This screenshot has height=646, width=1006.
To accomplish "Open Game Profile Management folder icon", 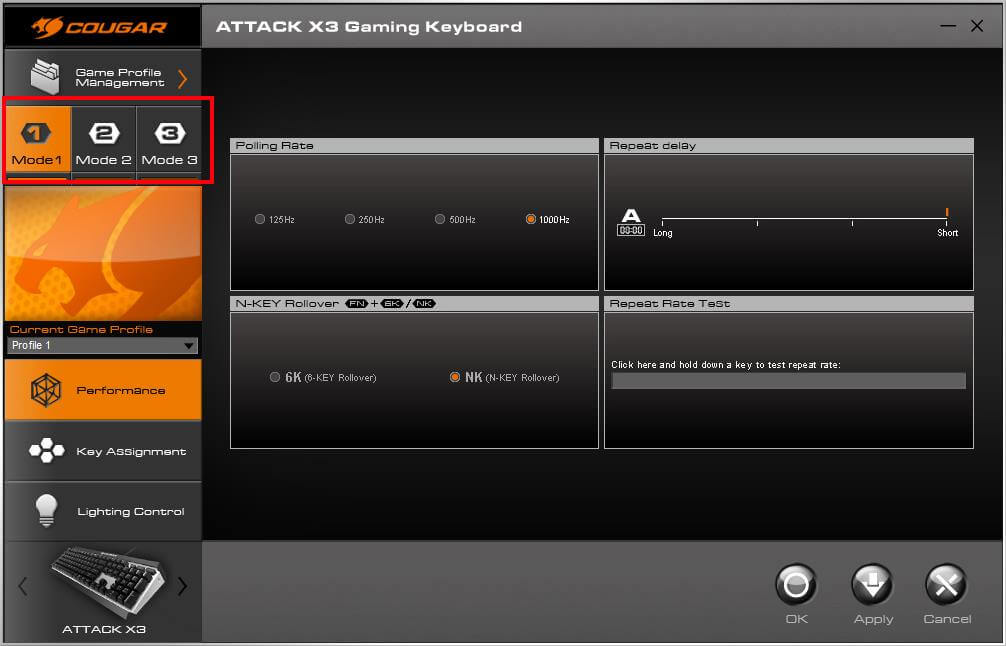I will coord(45,77).
